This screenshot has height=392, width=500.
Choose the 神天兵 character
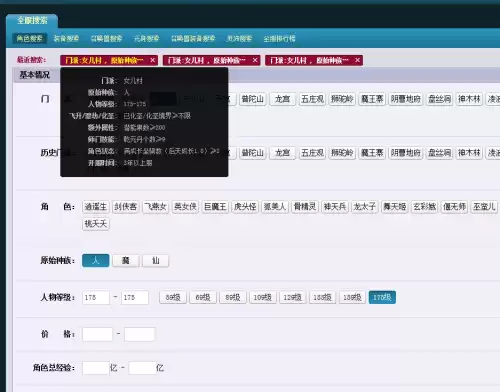point(335,207)
